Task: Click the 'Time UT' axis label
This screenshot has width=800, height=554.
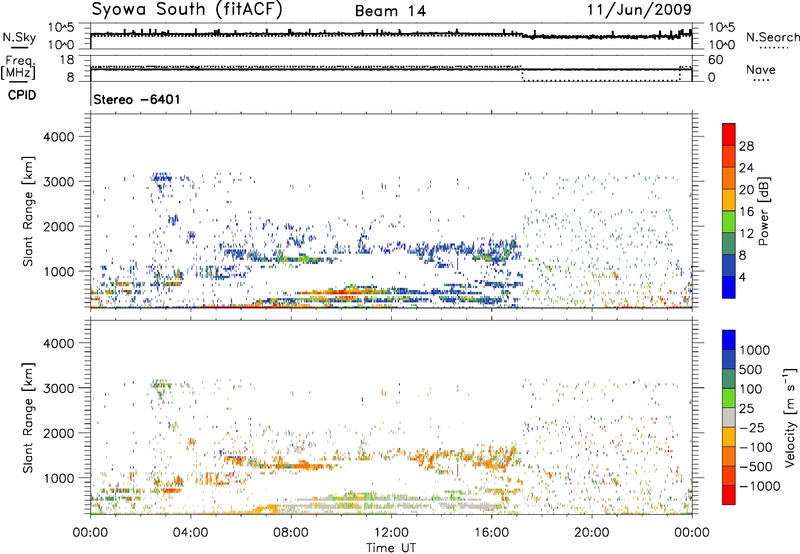Action: 391,548
